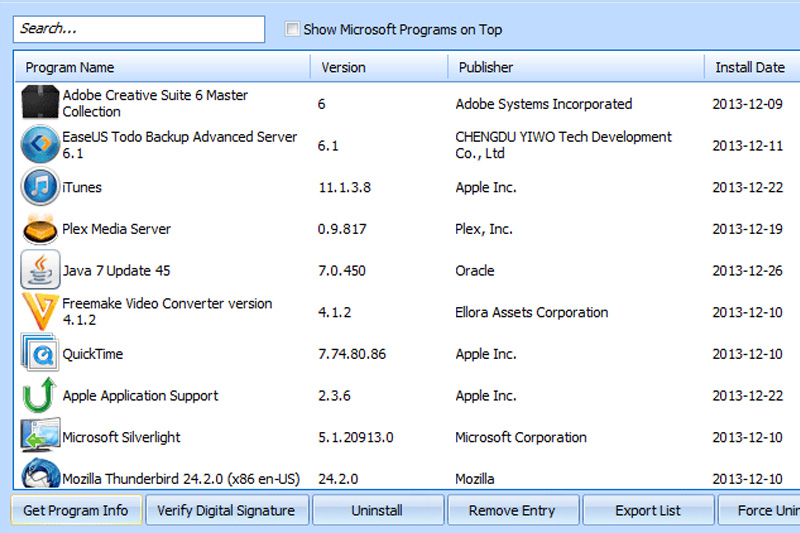The width and height of the screenshot is (800, 533).
Task: Focus the Search input field
Action: tap(139, 29)
